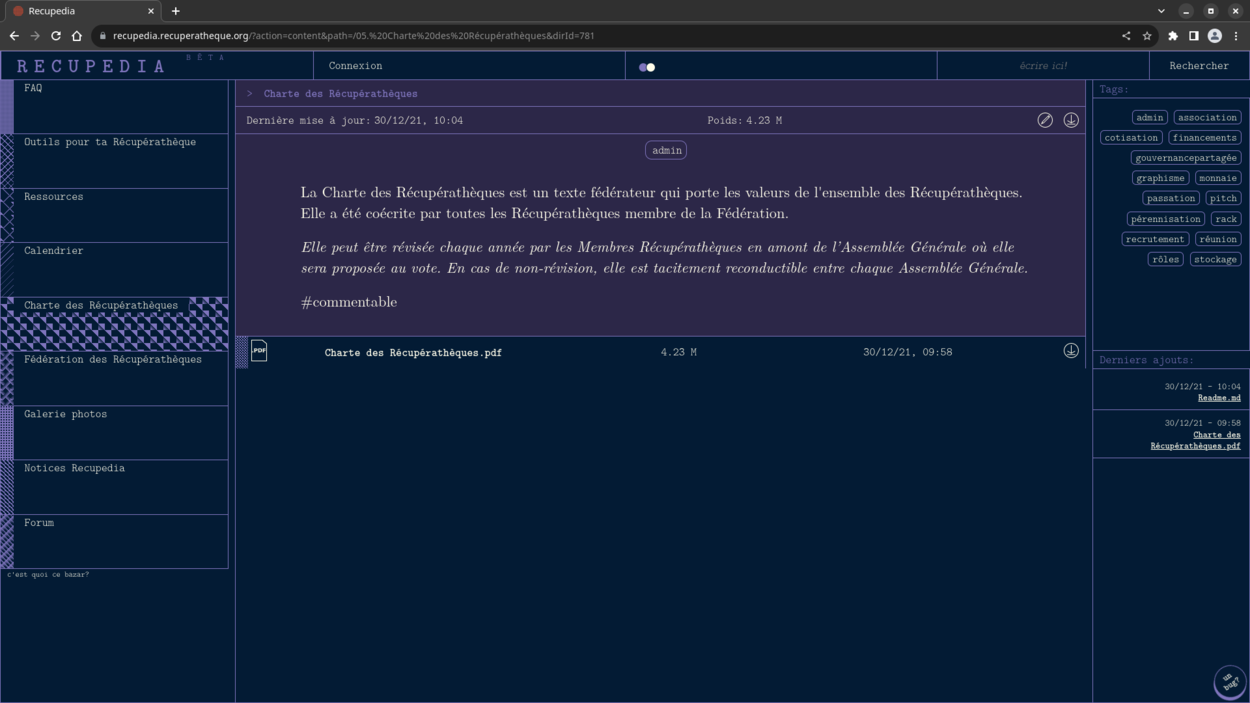Open the browser tab search dropdown
1250x703 pixels.
1161,11
